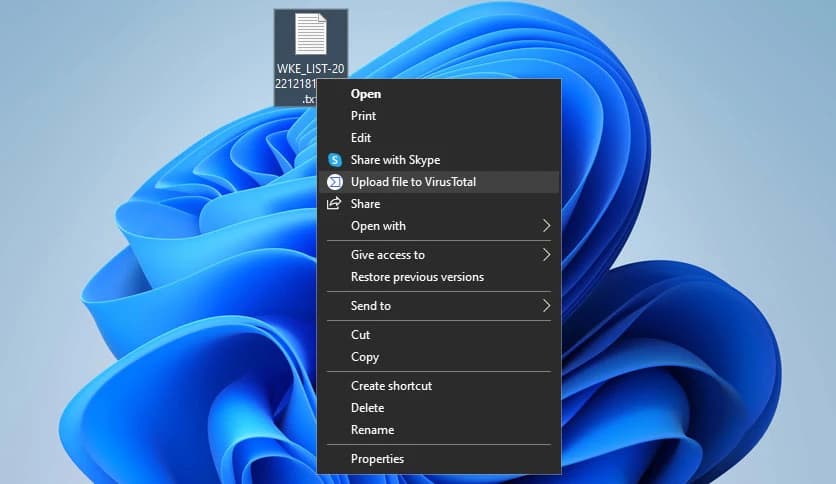The width and height of the screenshot is (836, 484).
Task: Expand the Open with submenu arrow
Action: (x=546, y=226)
